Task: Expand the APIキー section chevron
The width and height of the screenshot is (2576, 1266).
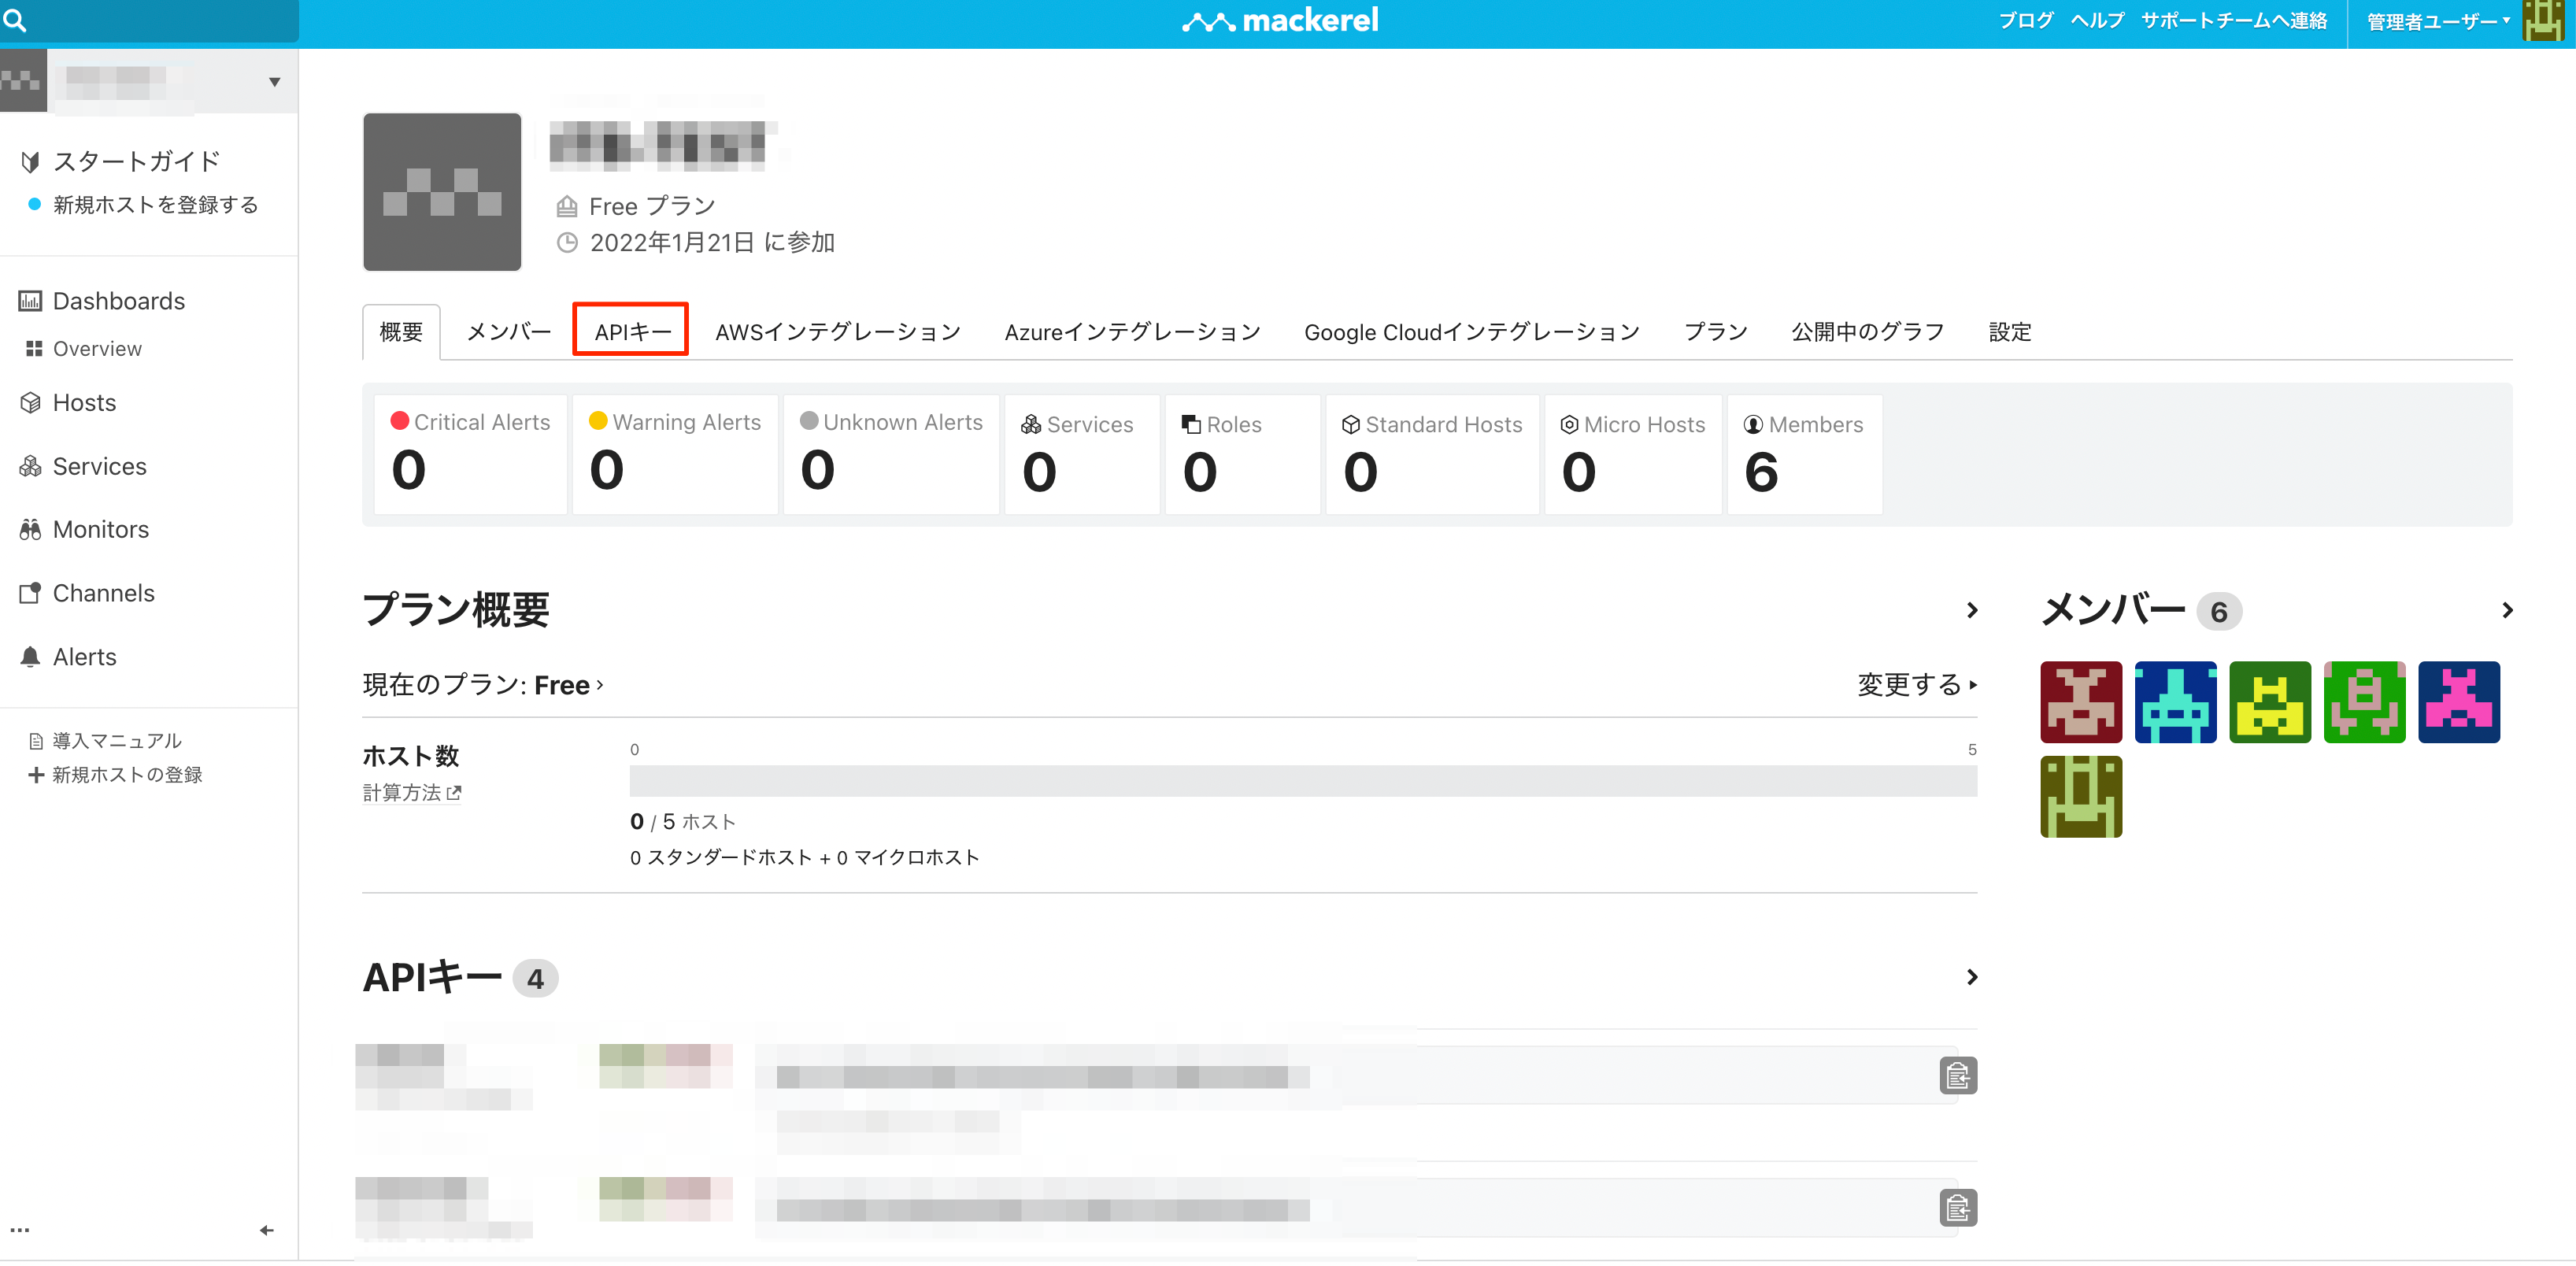Action: pos(1971,977)
